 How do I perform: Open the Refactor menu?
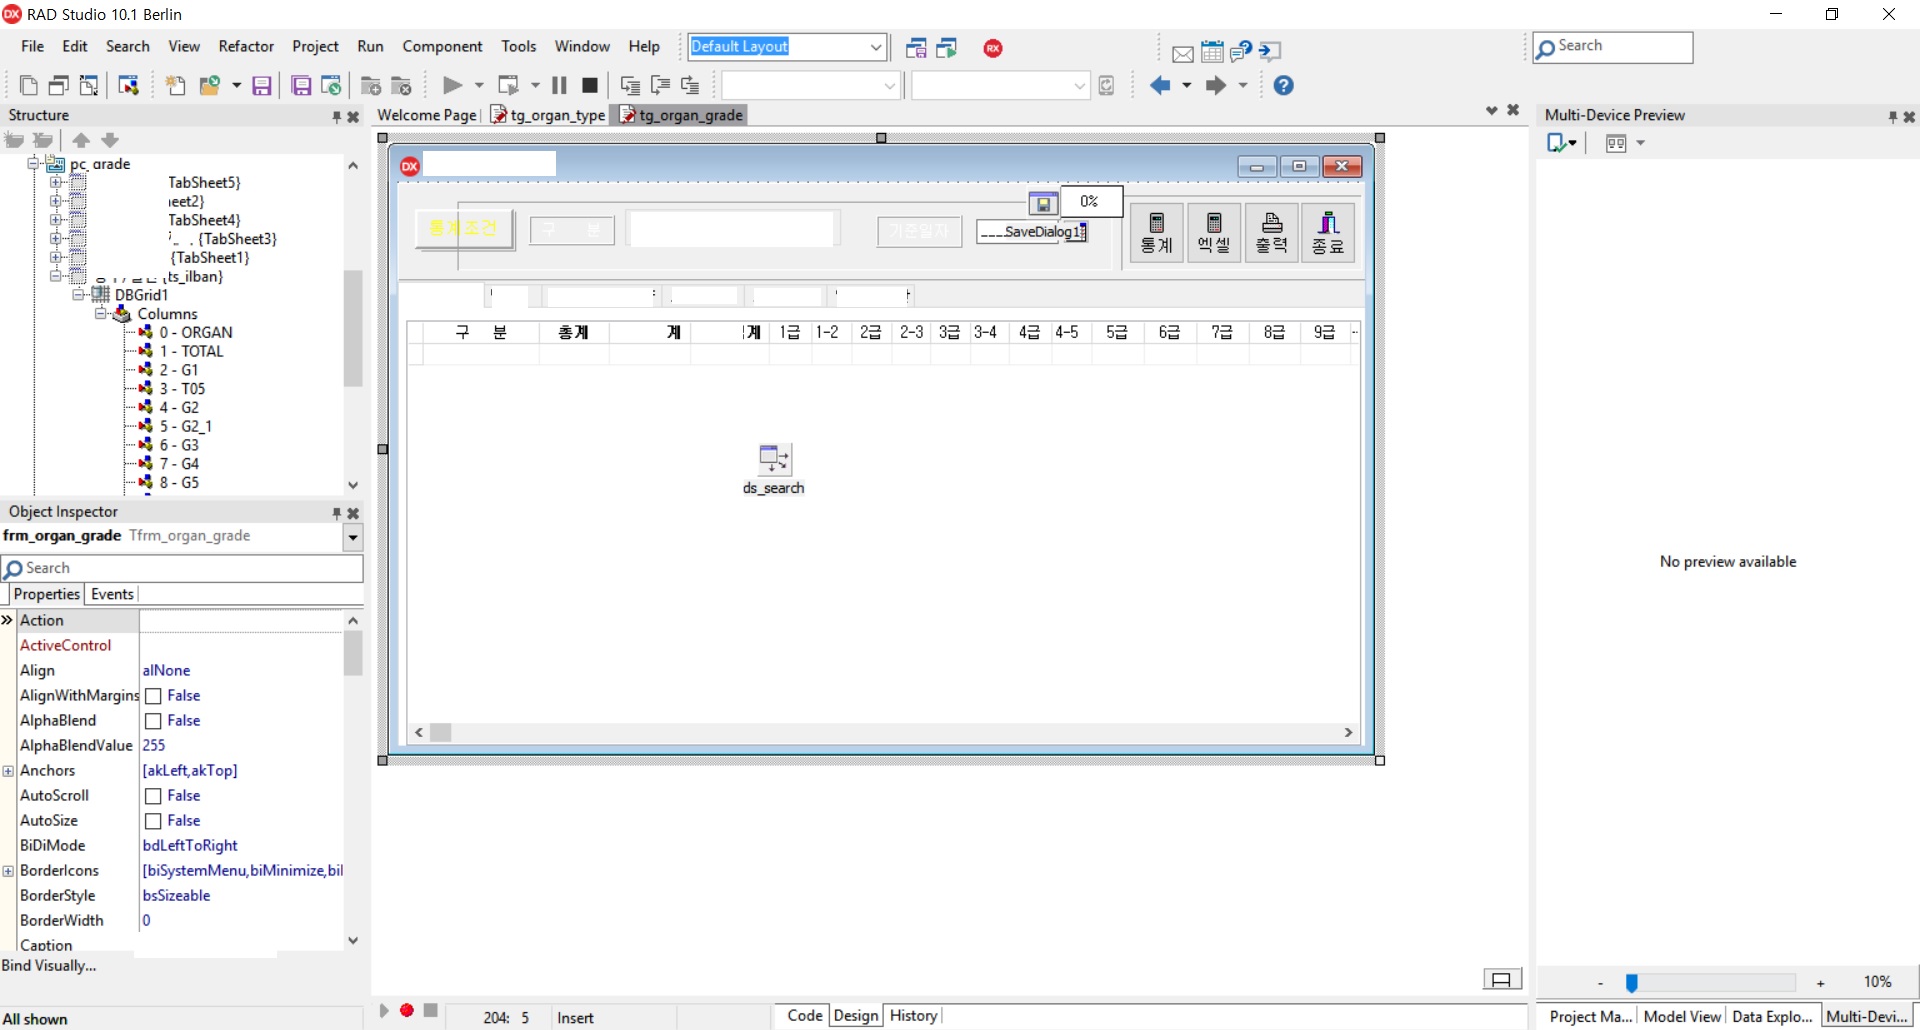(246, 47)
